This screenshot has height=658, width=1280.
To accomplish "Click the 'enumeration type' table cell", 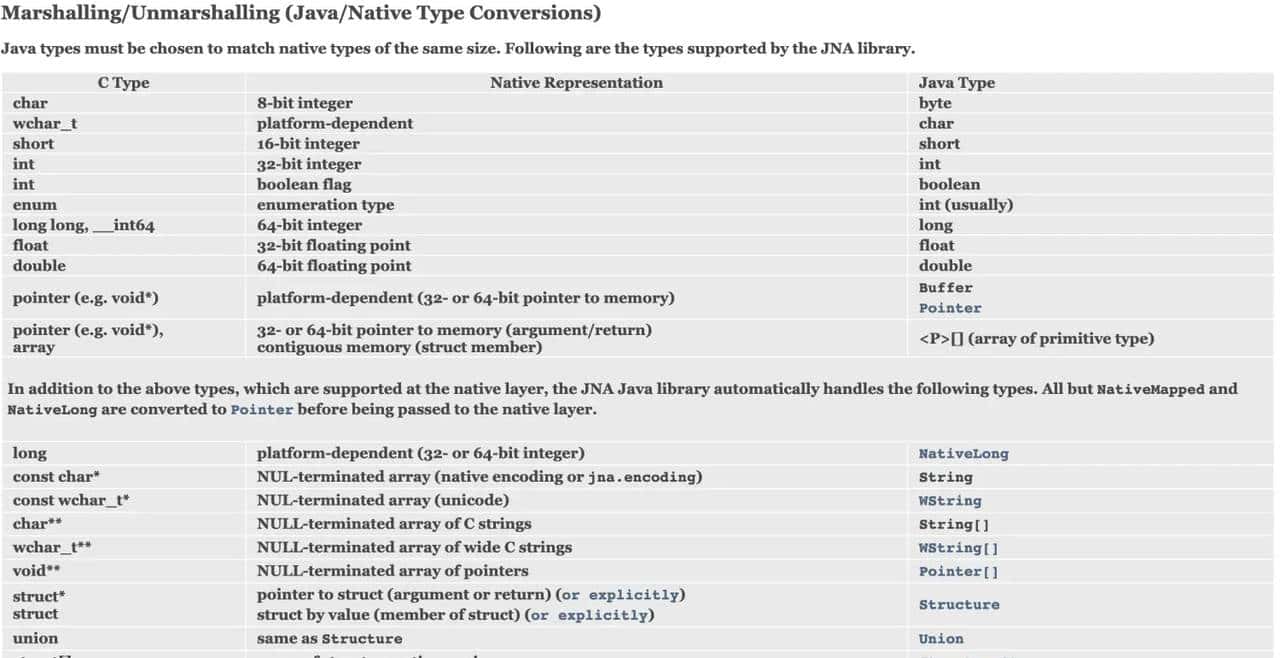I will coord(325,205).
